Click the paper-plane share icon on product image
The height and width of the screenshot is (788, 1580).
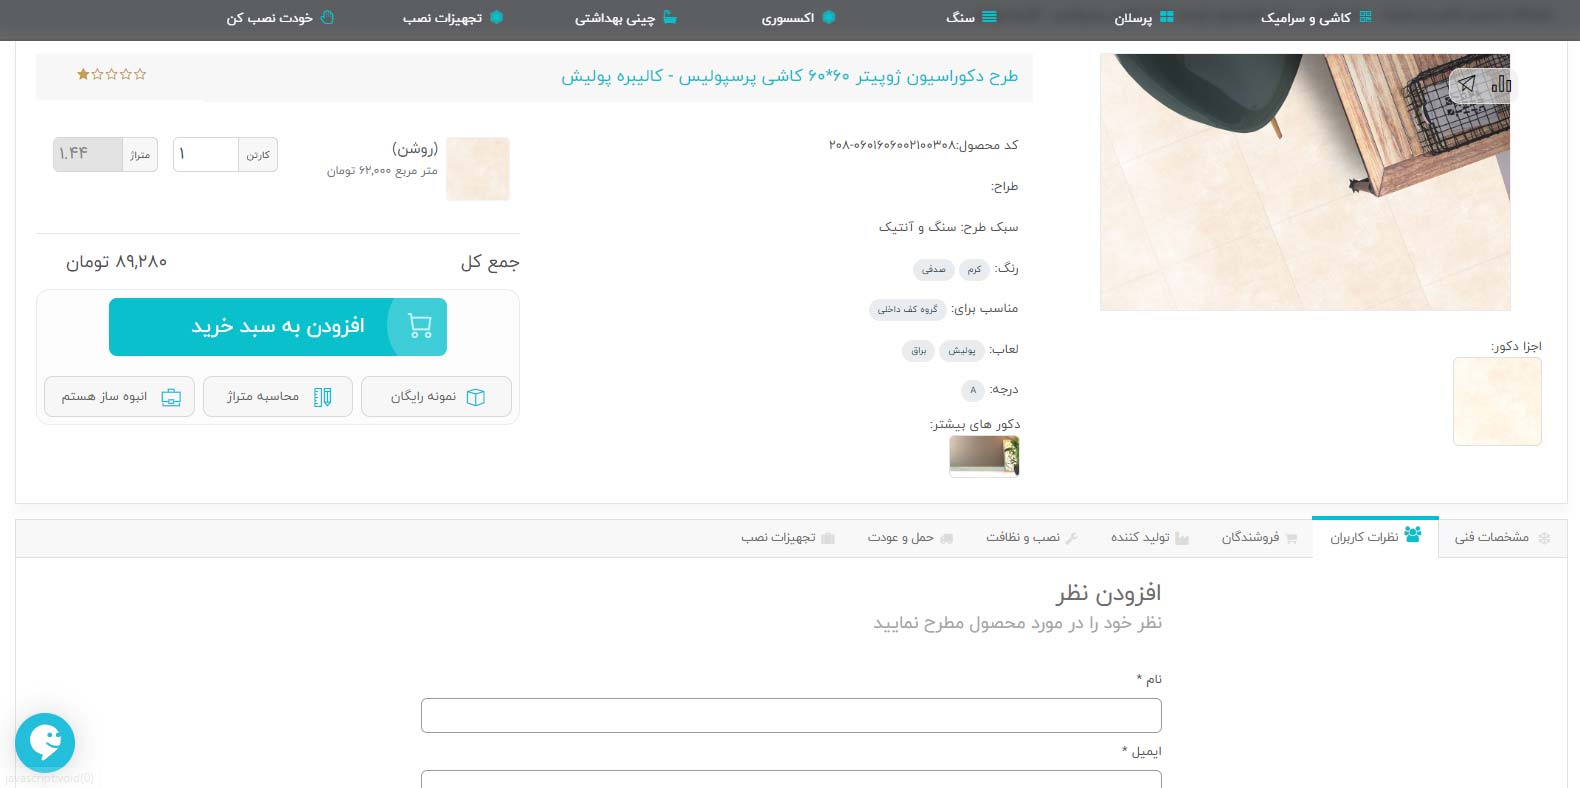point(1466,85)
